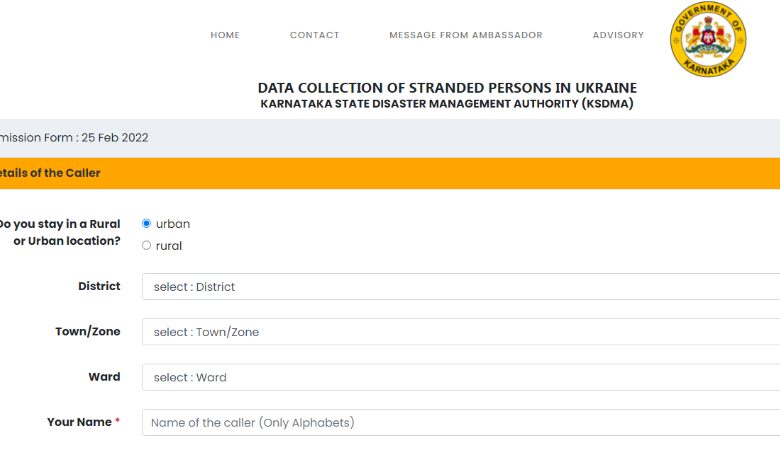
Task: Open the CONTACT navigation link
Action: point(314,35)
